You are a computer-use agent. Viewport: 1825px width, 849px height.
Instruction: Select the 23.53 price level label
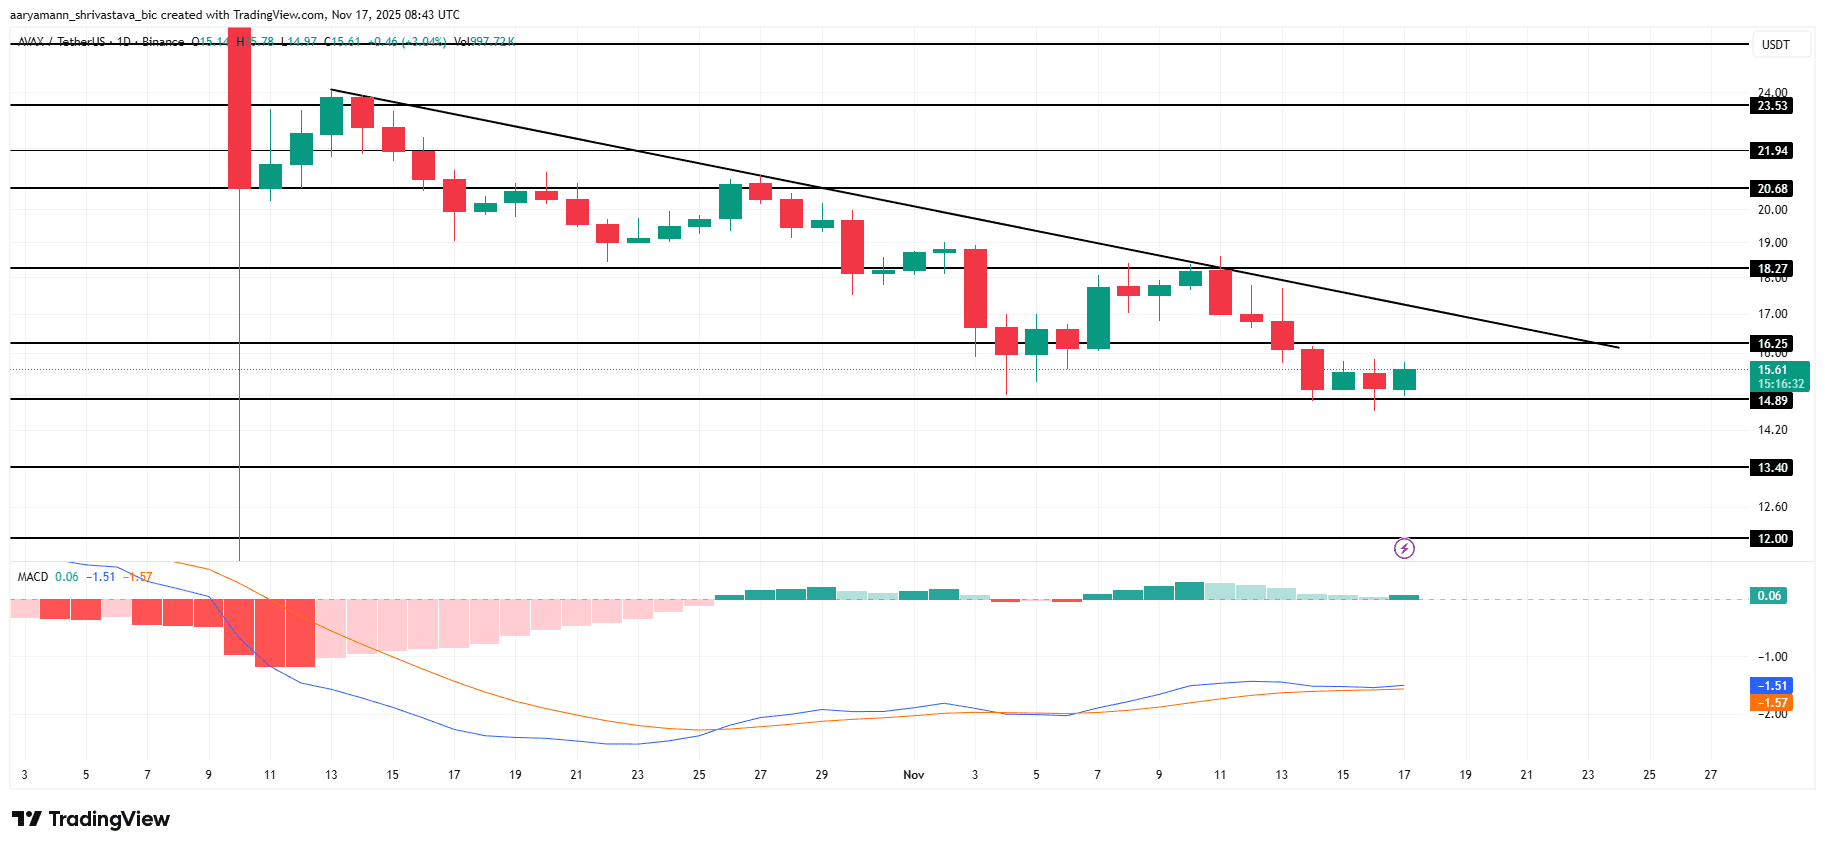click(1772, 106)
